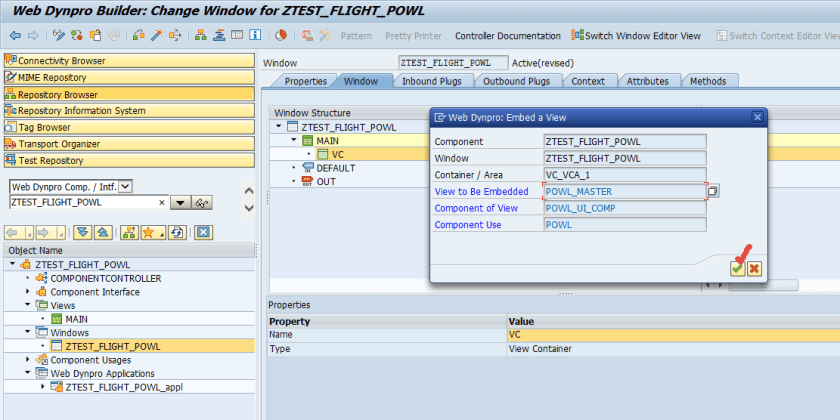Click the superordinate object list hierarchy icon

click(x=129, y=232)
